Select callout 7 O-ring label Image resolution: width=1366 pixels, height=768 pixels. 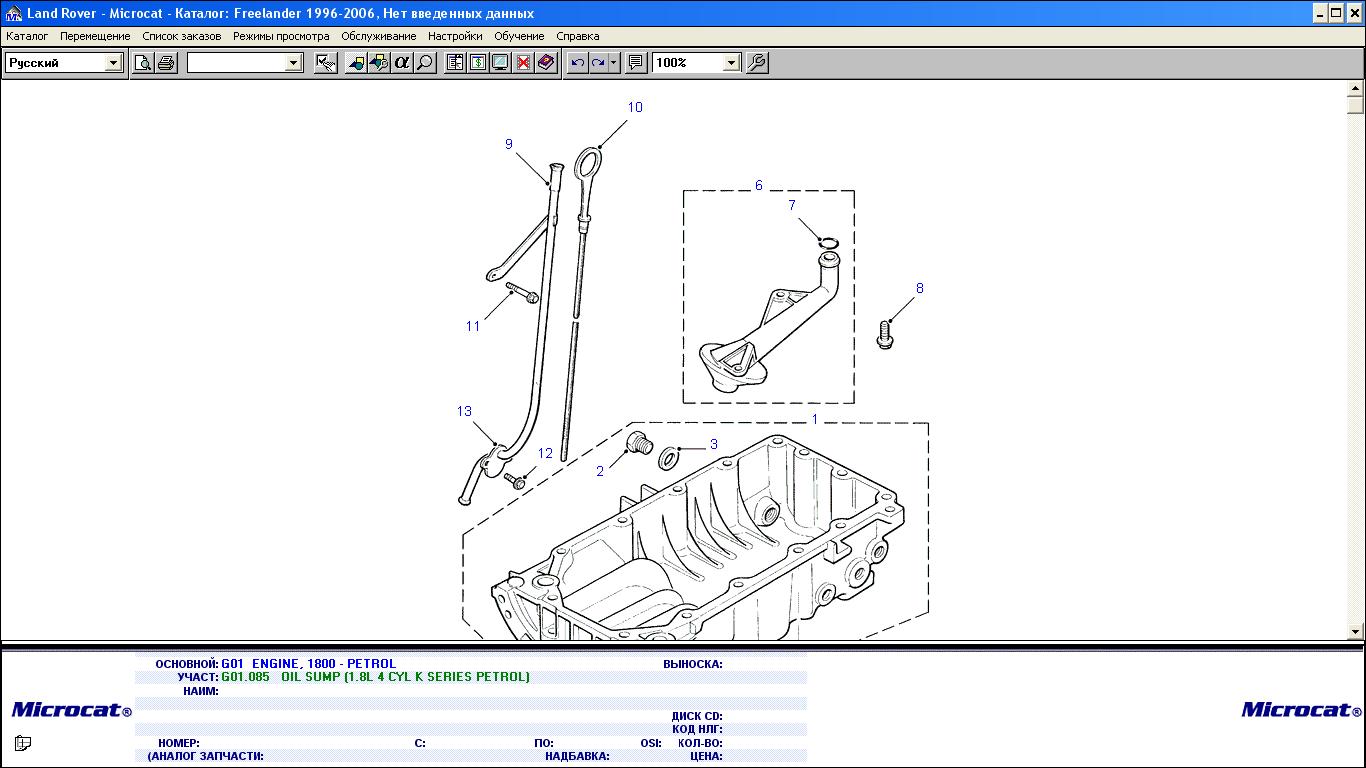(x=792, y=205)
